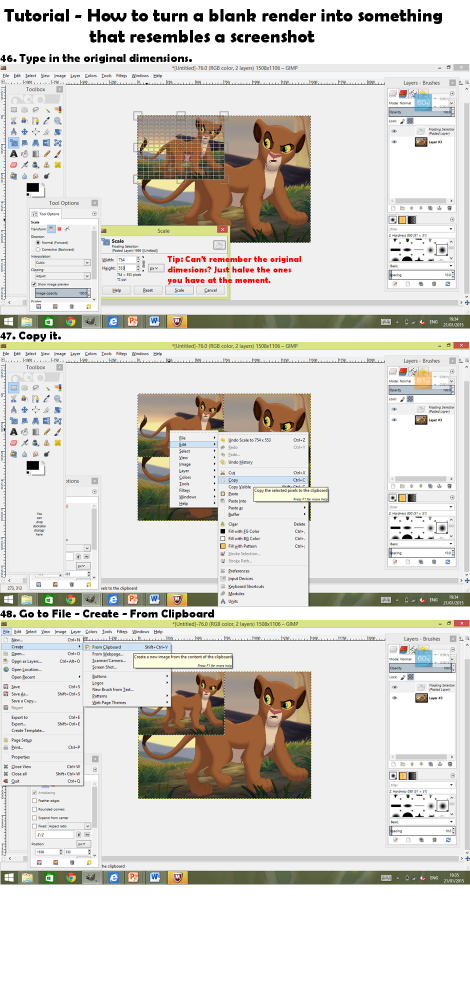Open Word from step 47 taskbar
This screenshot has height=1000, width=470.
tap(154, 599)
